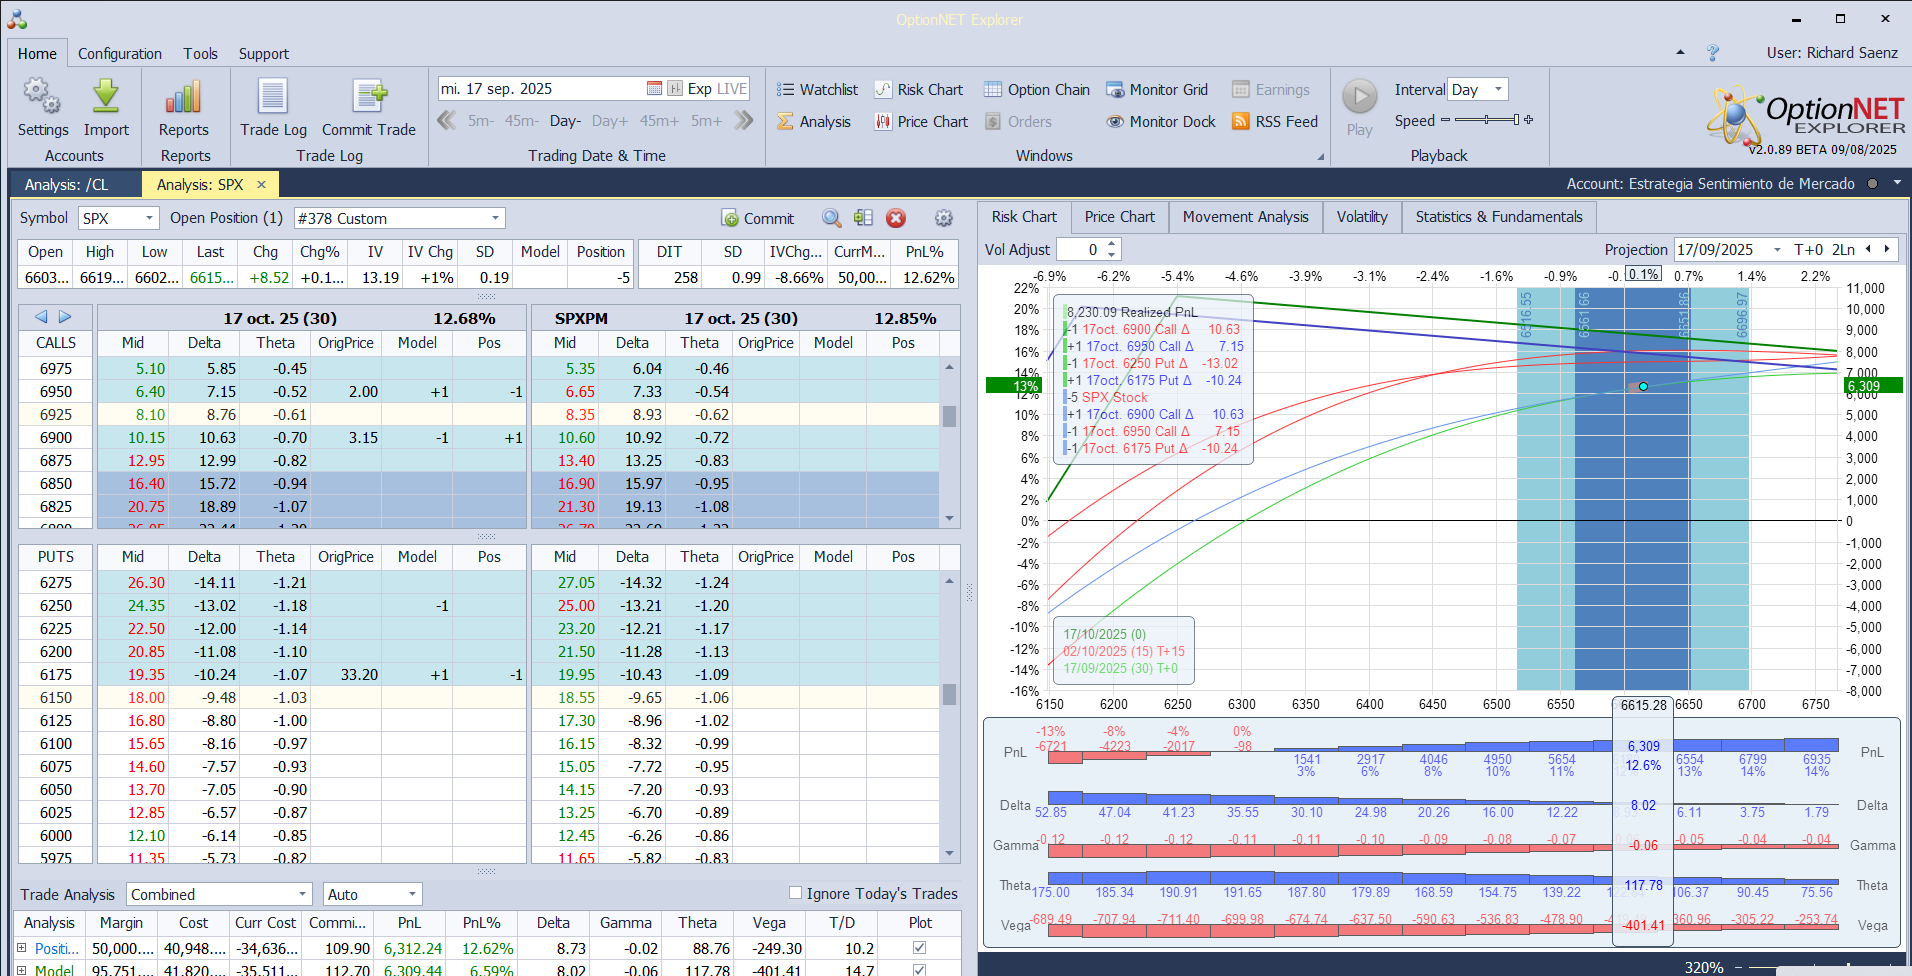The width and height of the screenshot is (1912, 976).
Task: Open the Watchlist window
Action: pos(817,89)
